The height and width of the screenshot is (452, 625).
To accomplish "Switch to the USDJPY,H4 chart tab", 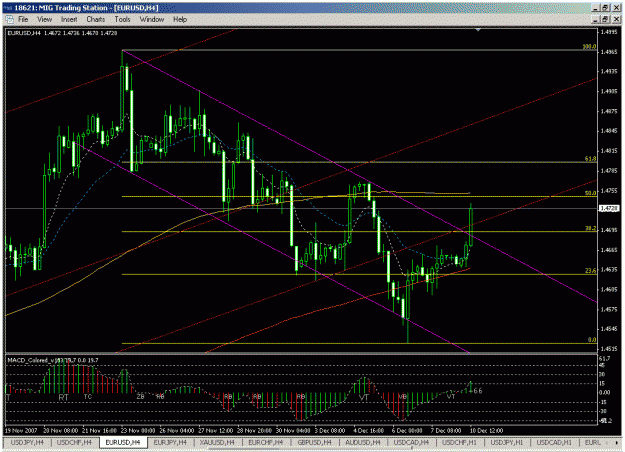I will (x=27, y=442).
